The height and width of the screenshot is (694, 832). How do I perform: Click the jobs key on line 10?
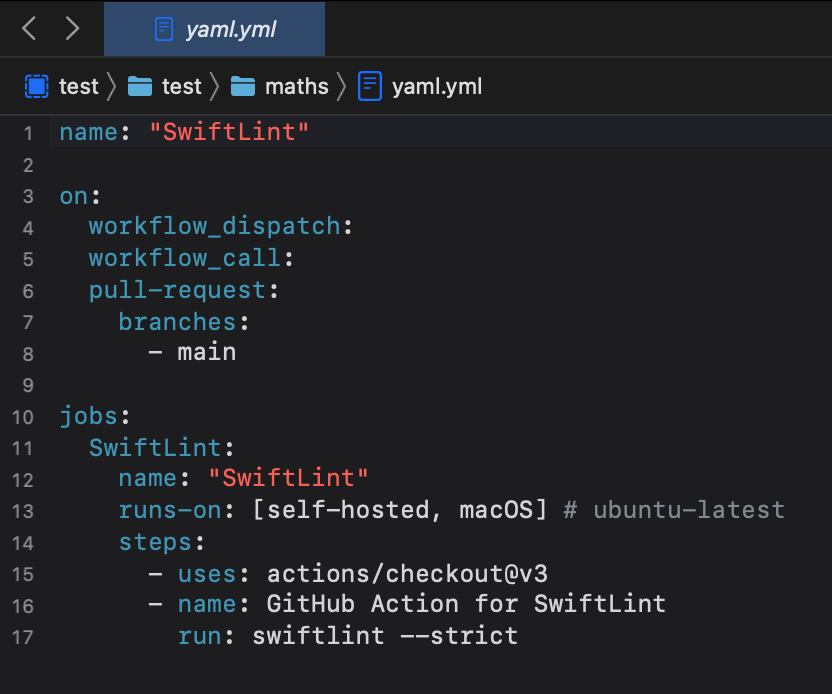point(88,416)
